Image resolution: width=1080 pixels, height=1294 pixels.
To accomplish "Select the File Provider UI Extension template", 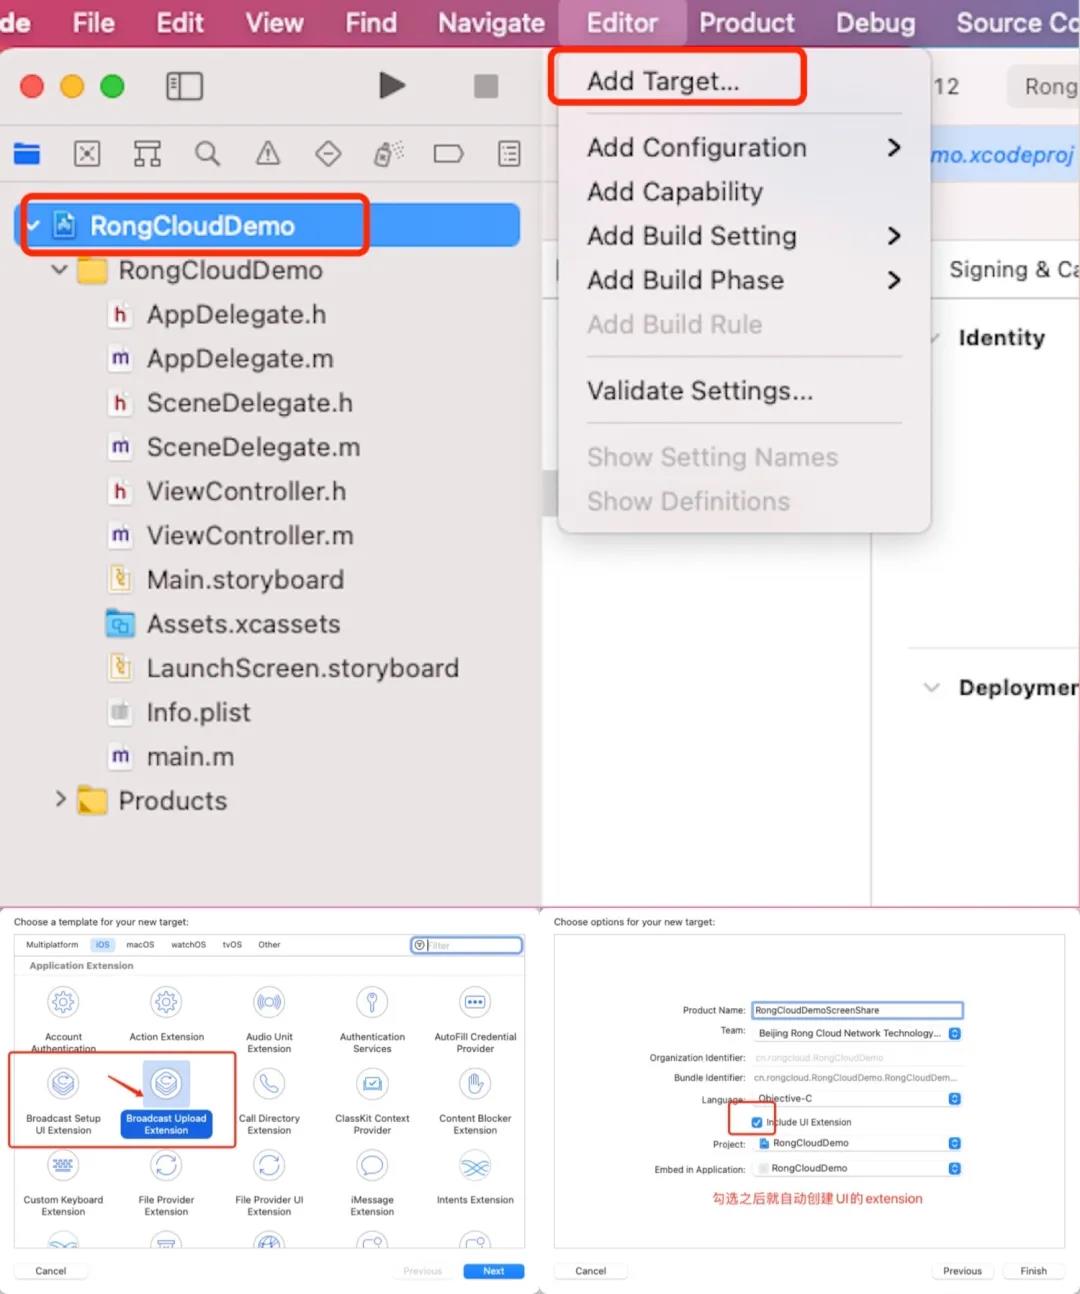I will tap(269, 1181).
